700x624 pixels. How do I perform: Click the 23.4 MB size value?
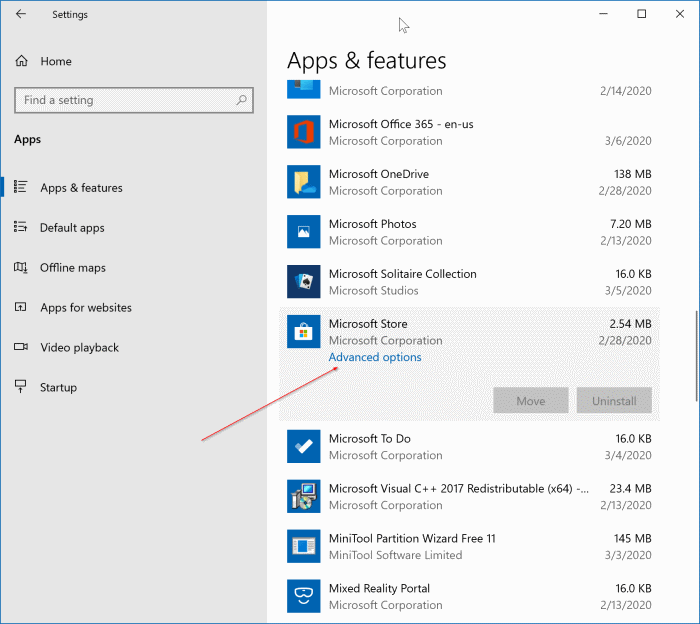(x=630, y=489)
